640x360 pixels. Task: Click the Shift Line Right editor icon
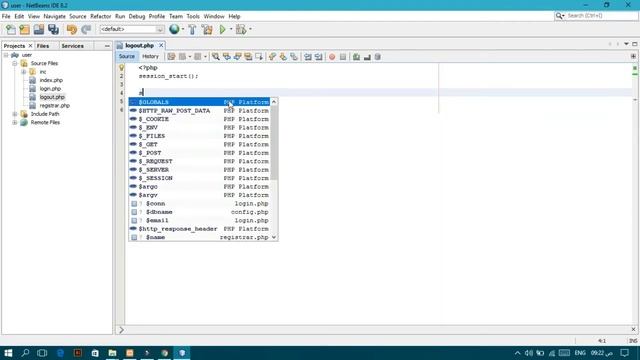318,57
